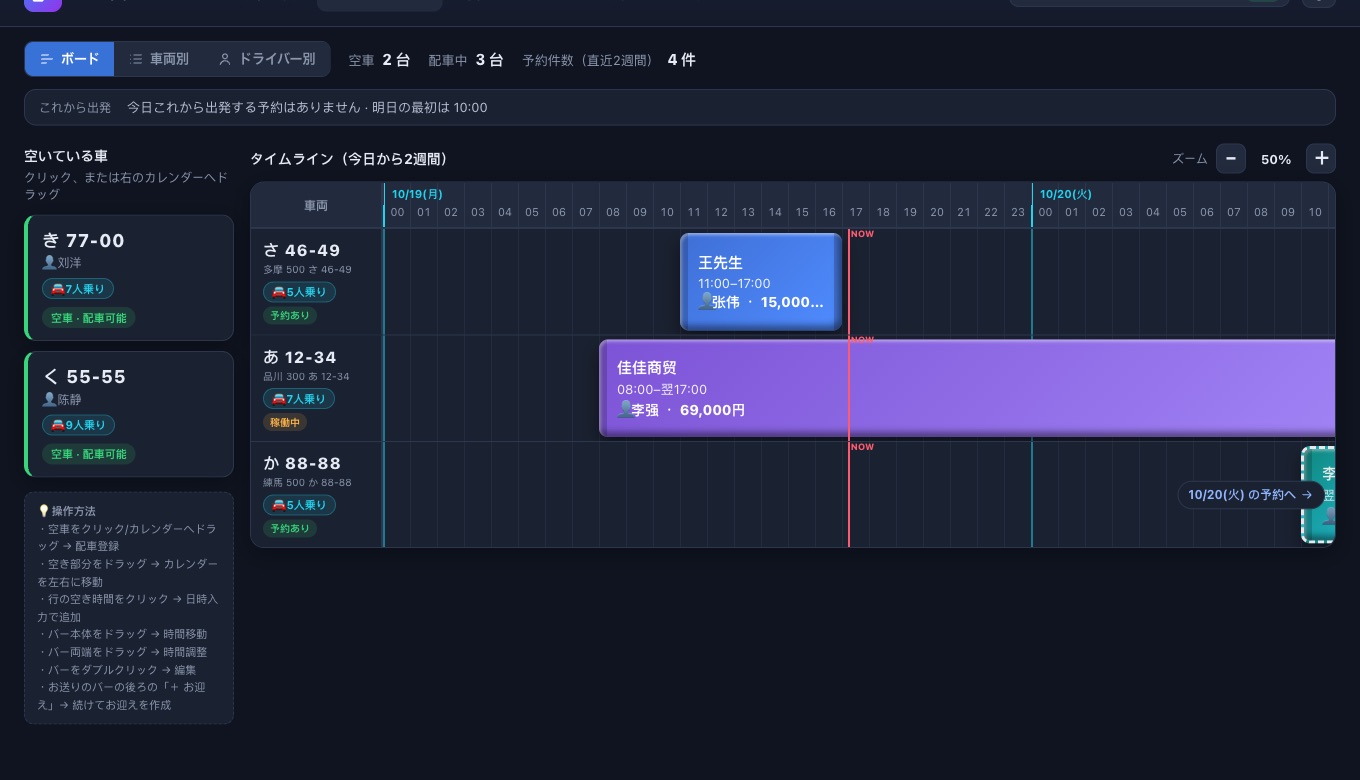This screenshot has width=1360, height=780.
Task: Click driver 刘洋 on き 77-00 card
Action: click(62, 263)
